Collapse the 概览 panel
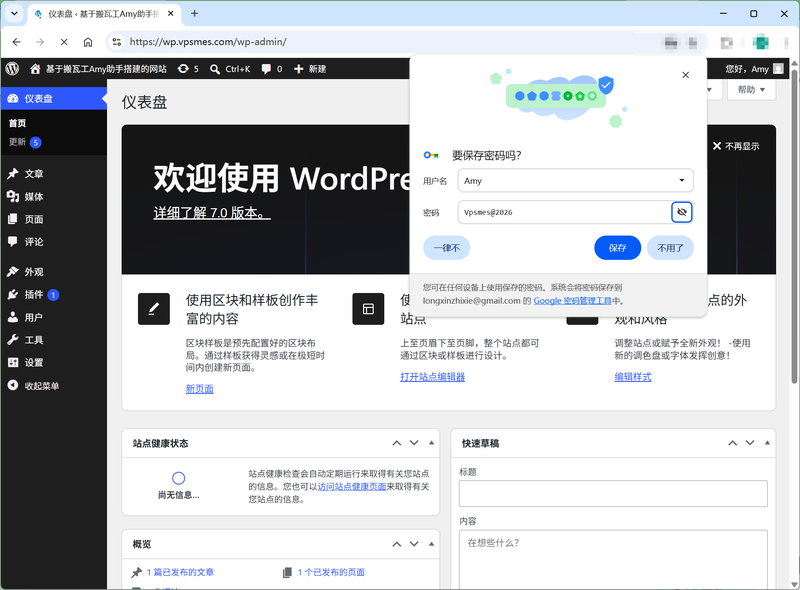This screenshot has height=590, width=800. (x=431, y=544)
